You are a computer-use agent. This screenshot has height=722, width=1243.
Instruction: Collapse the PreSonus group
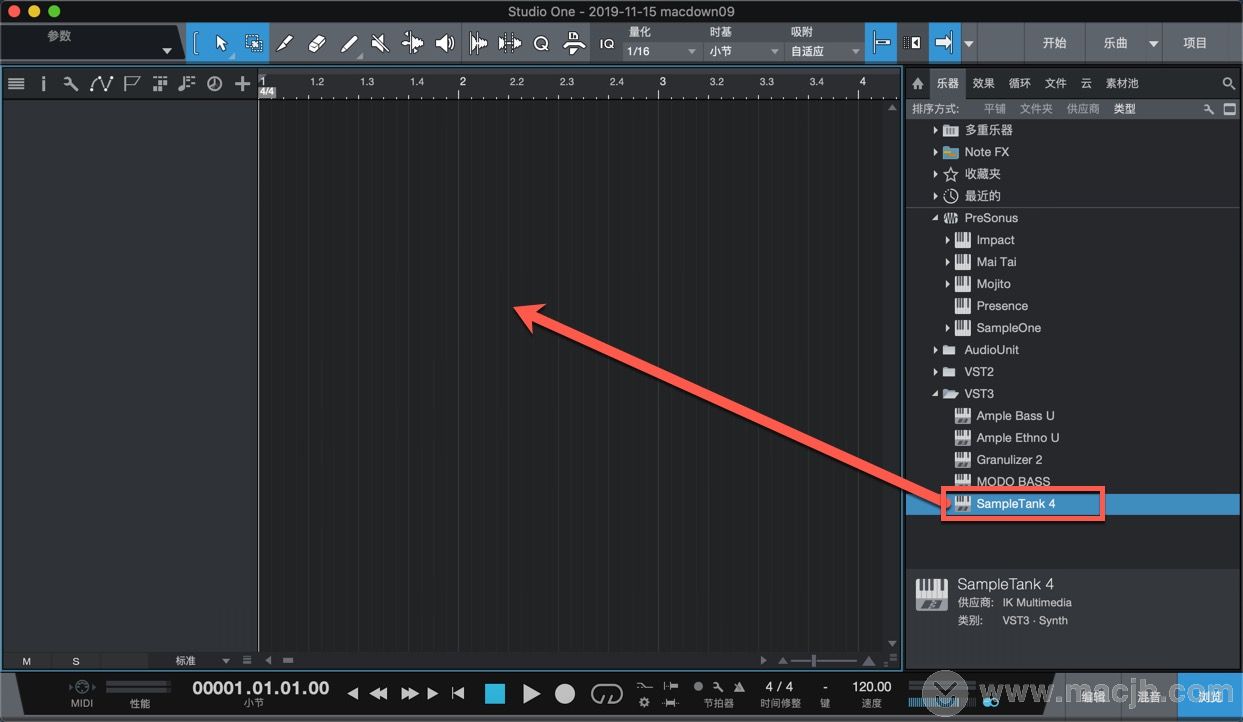point(936,218)
